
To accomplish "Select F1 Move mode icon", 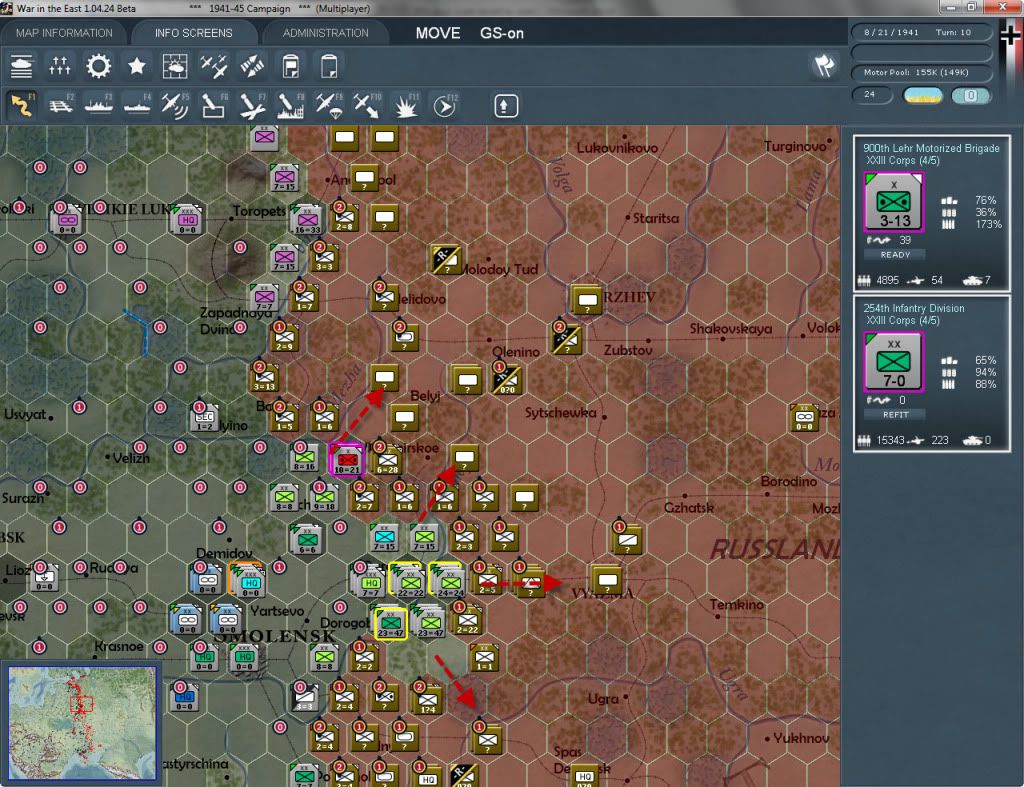I will [x=22, y=105].
